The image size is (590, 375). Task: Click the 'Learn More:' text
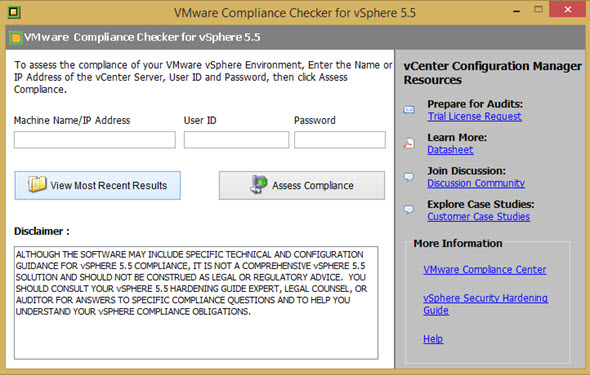pos(457,137)
